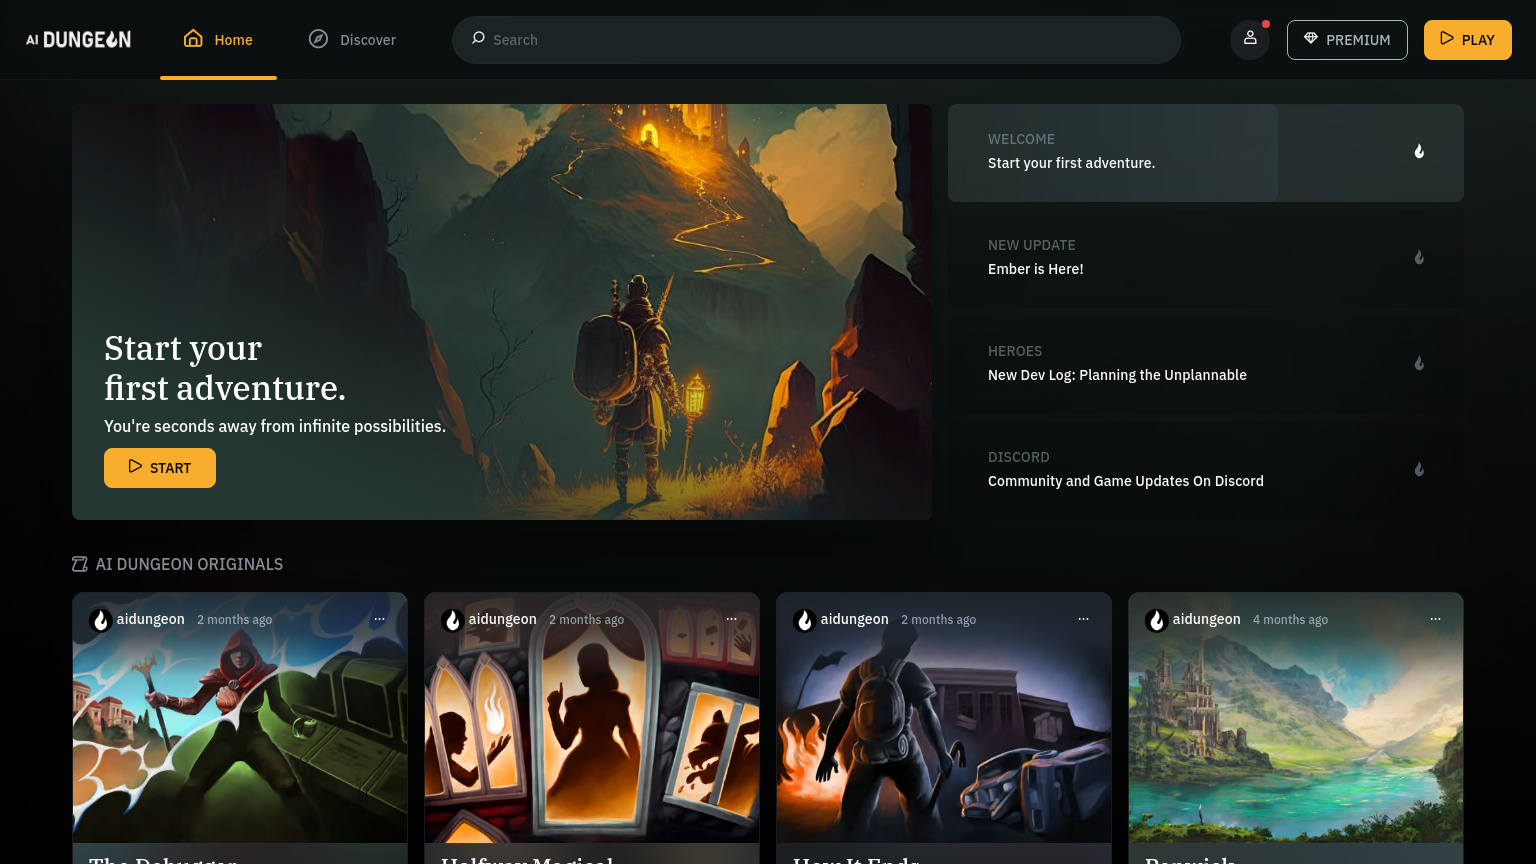1536x864 pixels.
Task: Open more options on second scenario card
Action: click(731, 620)
